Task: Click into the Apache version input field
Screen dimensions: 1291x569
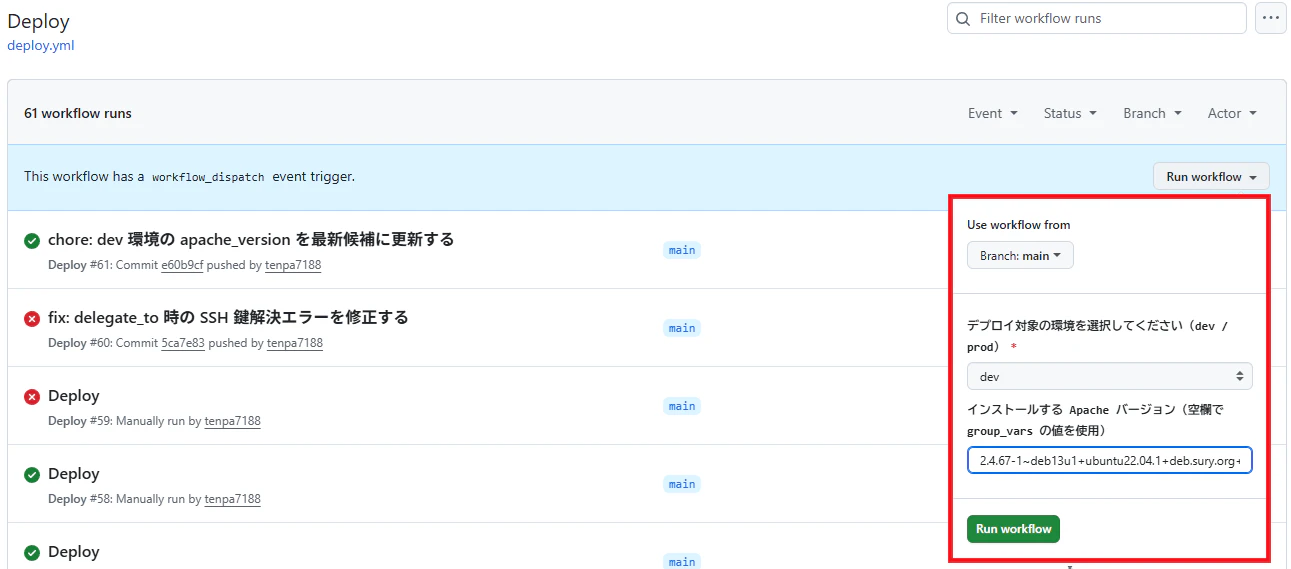Action: pyautogui.click(x=1109, y=460)
